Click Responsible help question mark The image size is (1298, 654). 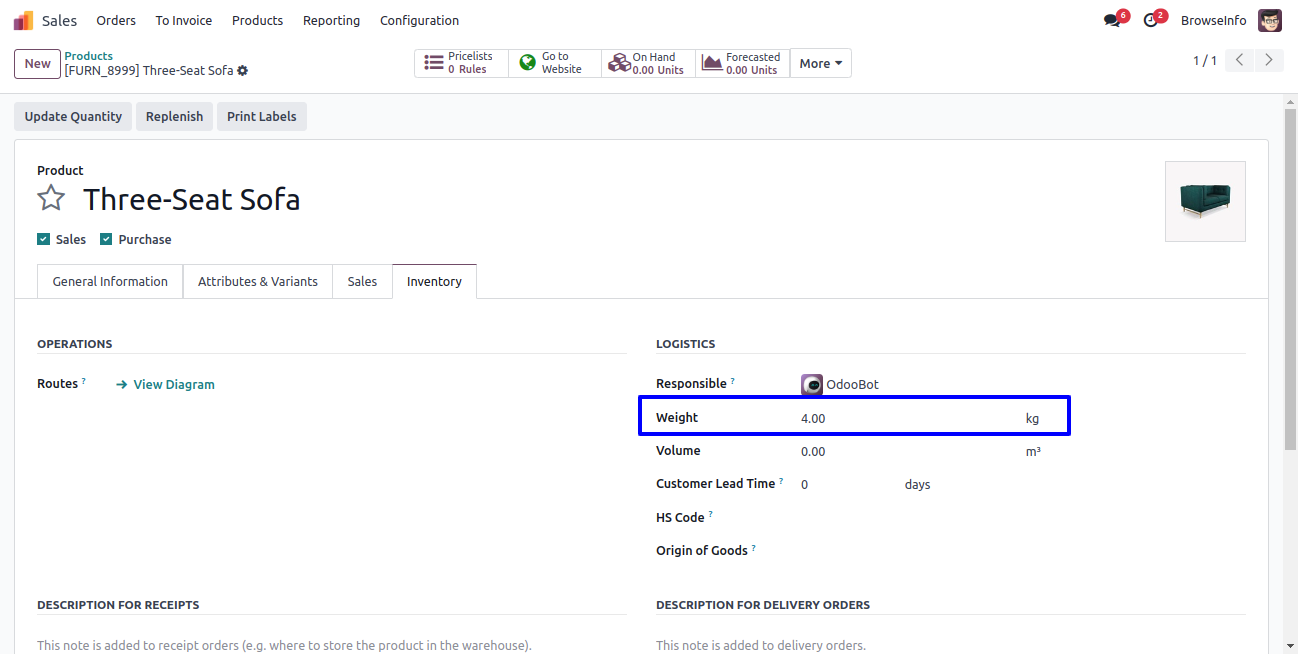point(733,381)
